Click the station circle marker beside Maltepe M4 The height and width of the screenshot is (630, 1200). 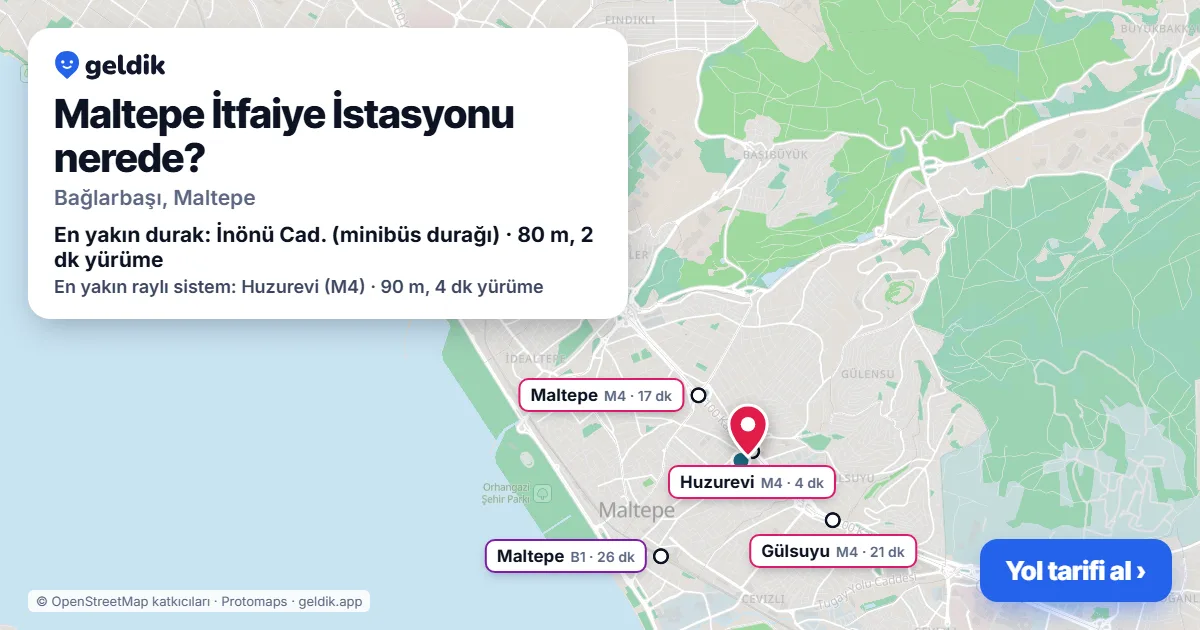tap(698, 395)
